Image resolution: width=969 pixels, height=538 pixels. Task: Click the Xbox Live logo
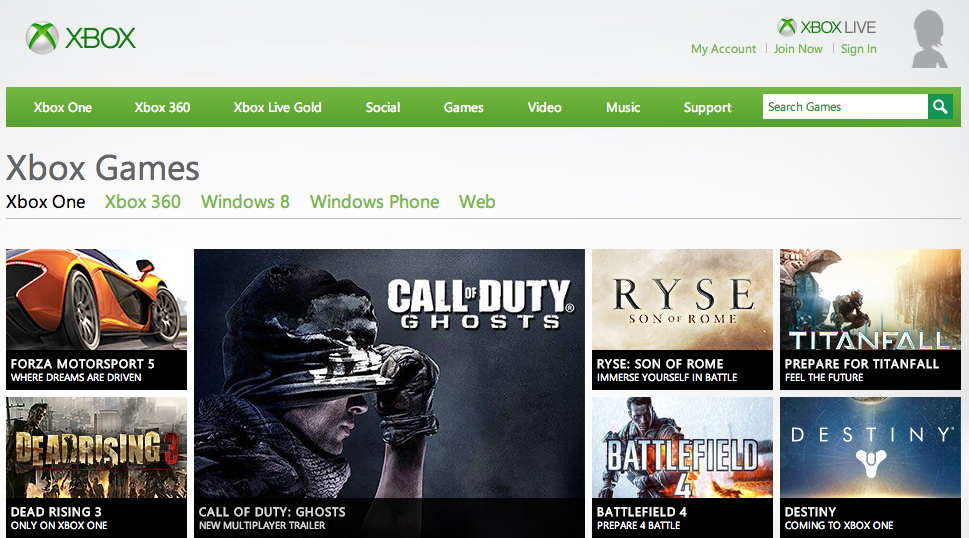pos(826,27)
